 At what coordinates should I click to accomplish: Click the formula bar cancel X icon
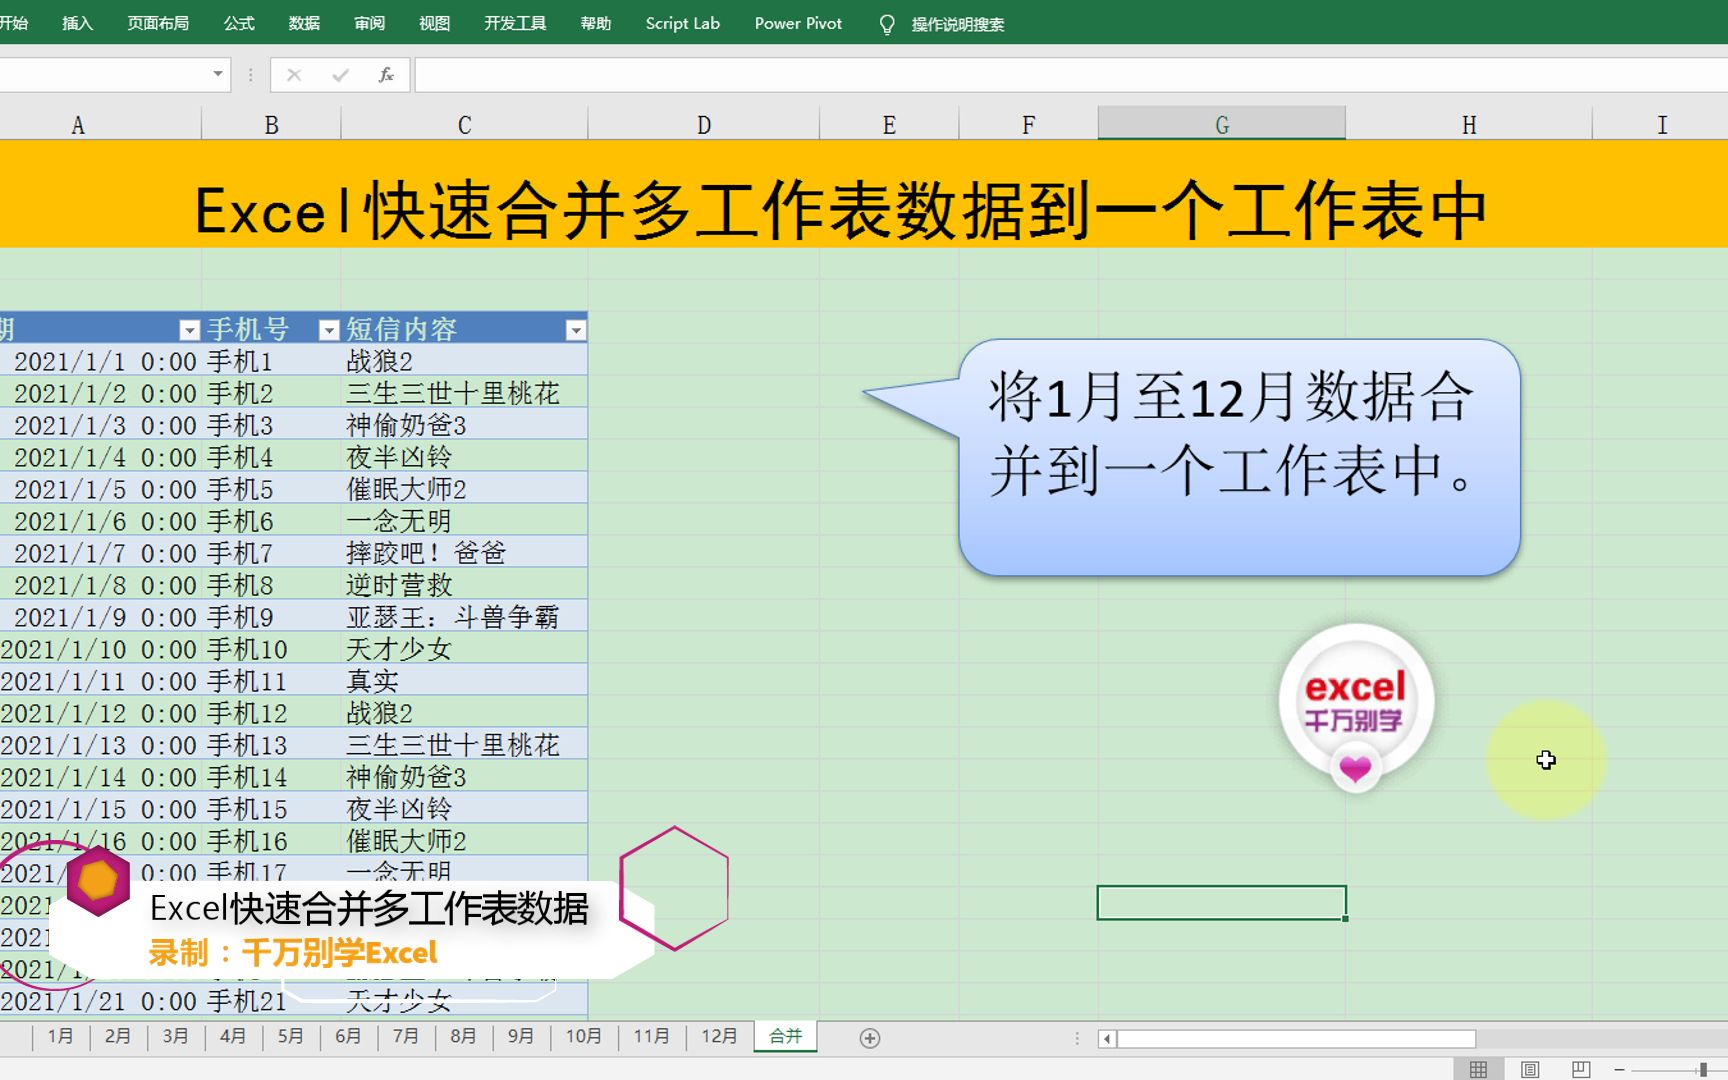point(293,75)
